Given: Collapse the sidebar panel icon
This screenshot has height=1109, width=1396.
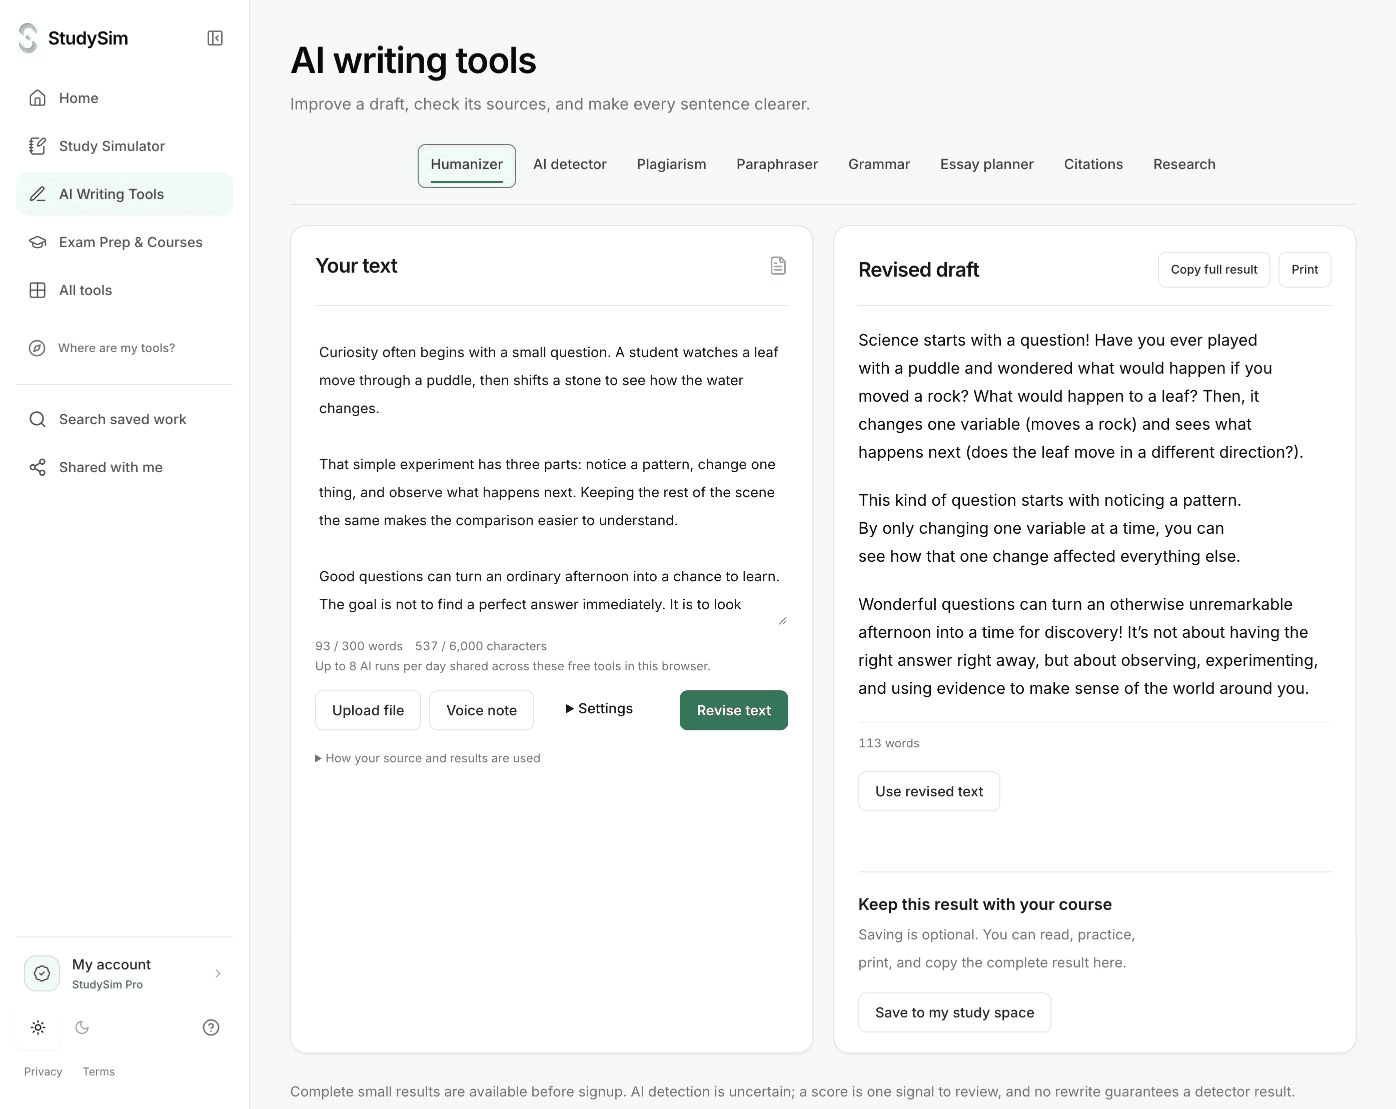Looking at the screenshot, I should [215, 38].
